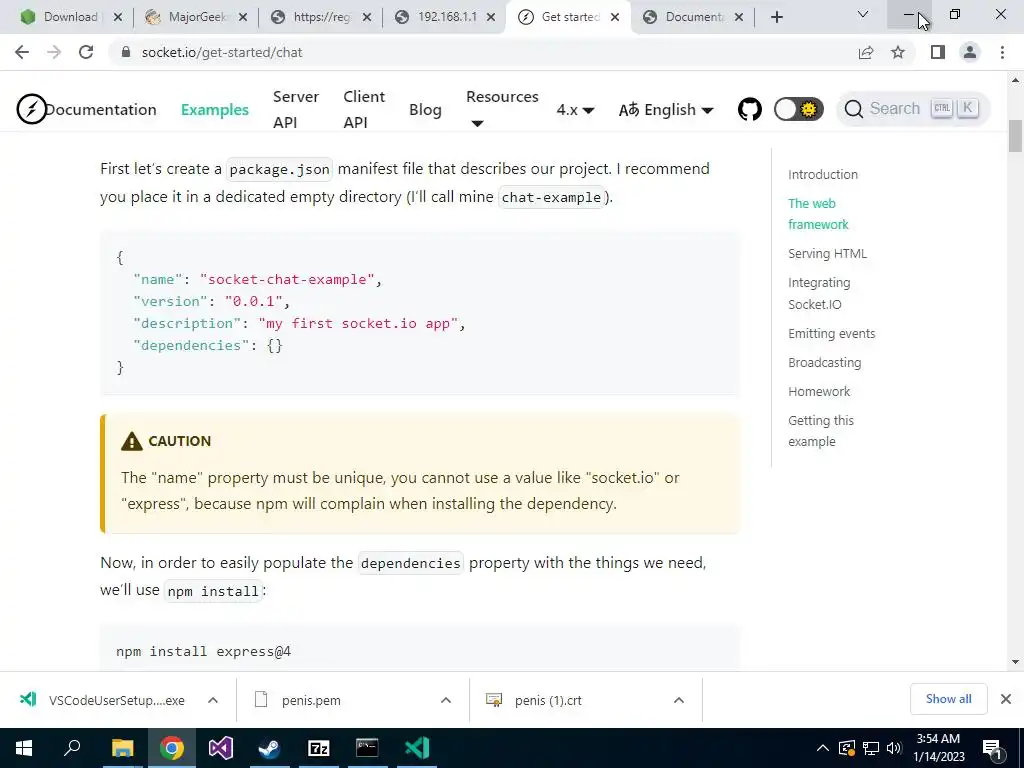1024x768 pixels.
Task: Reload the socket.io page
Action: pyautogui.click(x=86, y=52)
